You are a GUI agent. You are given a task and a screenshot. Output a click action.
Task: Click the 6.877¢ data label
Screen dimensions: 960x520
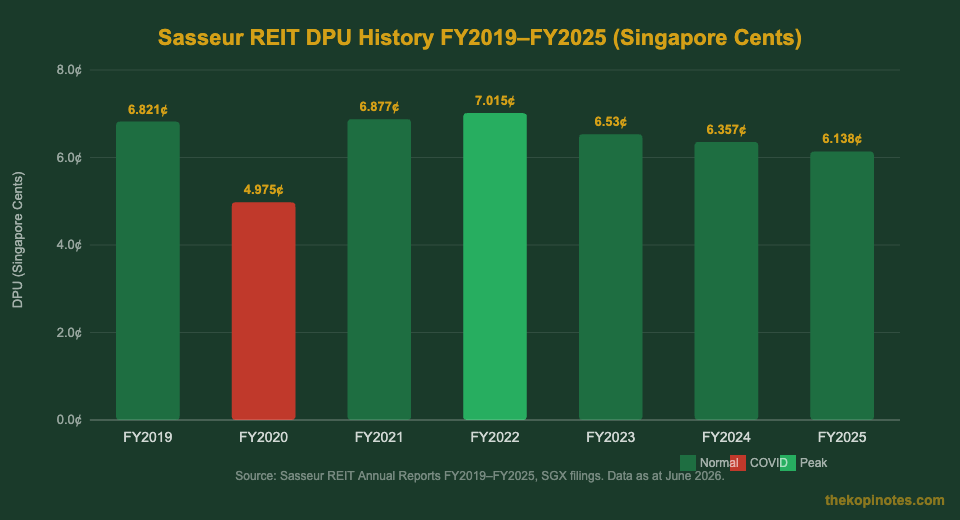(379, 107)
